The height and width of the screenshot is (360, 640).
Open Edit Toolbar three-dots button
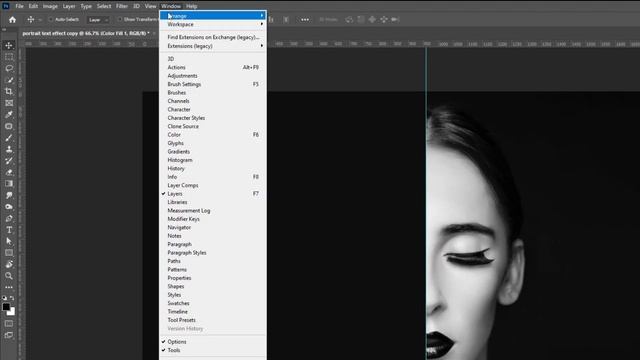pos(9,287)
